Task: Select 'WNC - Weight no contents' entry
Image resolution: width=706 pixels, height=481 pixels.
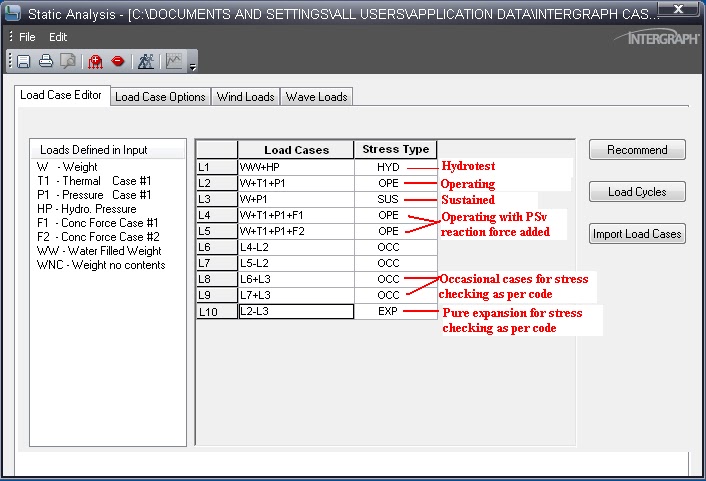Action: (101, 264)
